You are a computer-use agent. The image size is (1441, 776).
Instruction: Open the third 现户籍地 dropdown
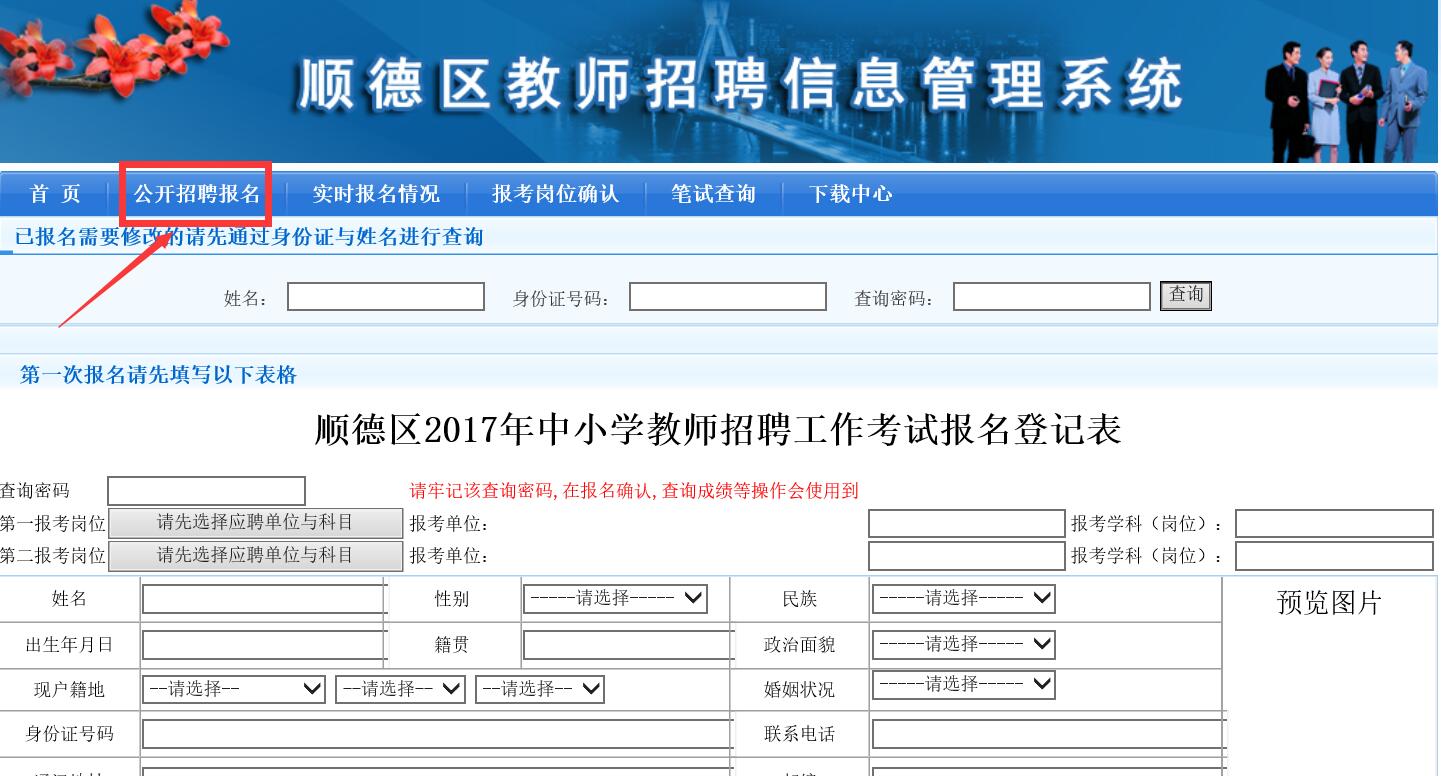tap(540, 689)
